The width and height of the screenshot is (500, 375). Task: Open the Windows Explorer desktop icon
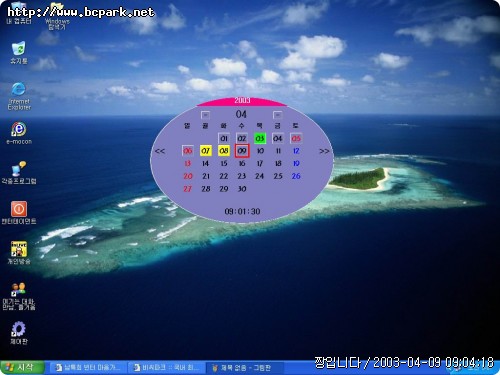tap(57, 15)
